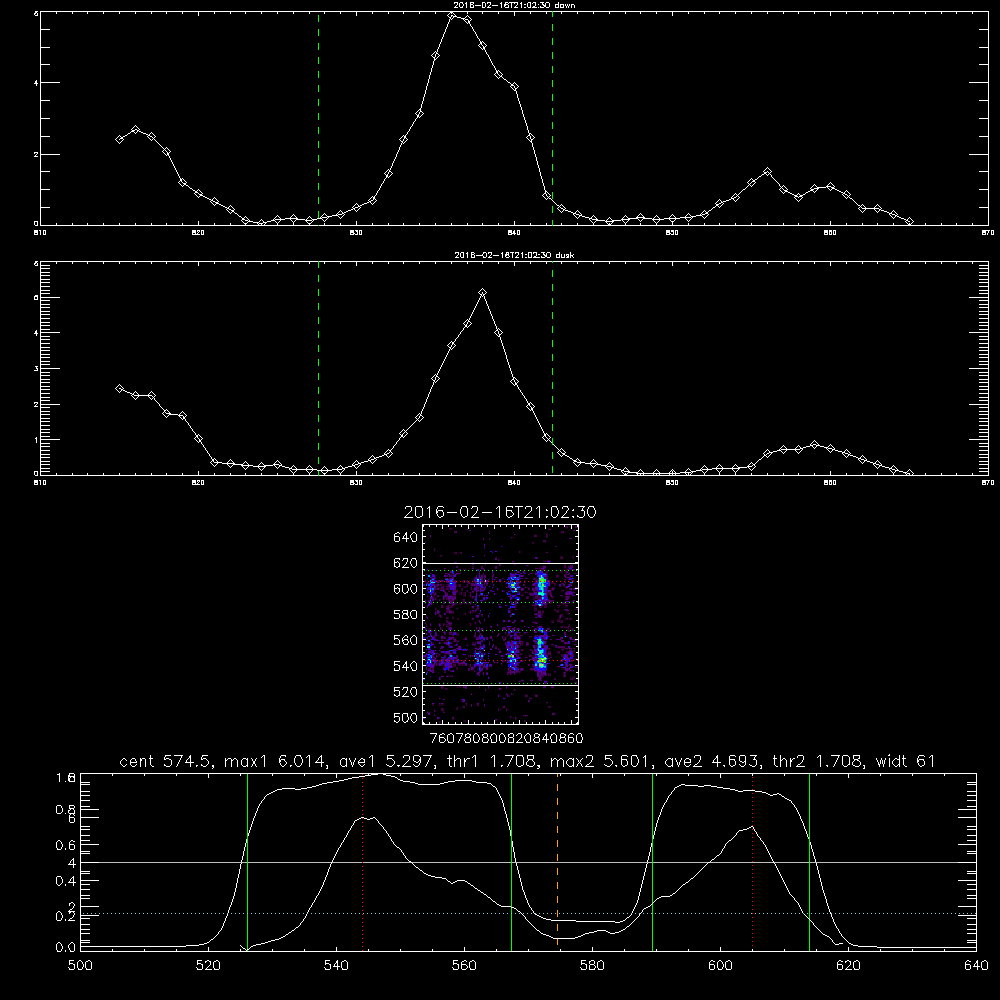The image size is (1000, 1000).
Task: Click the peak diamond marker in dusk plot
Action: 483,293
